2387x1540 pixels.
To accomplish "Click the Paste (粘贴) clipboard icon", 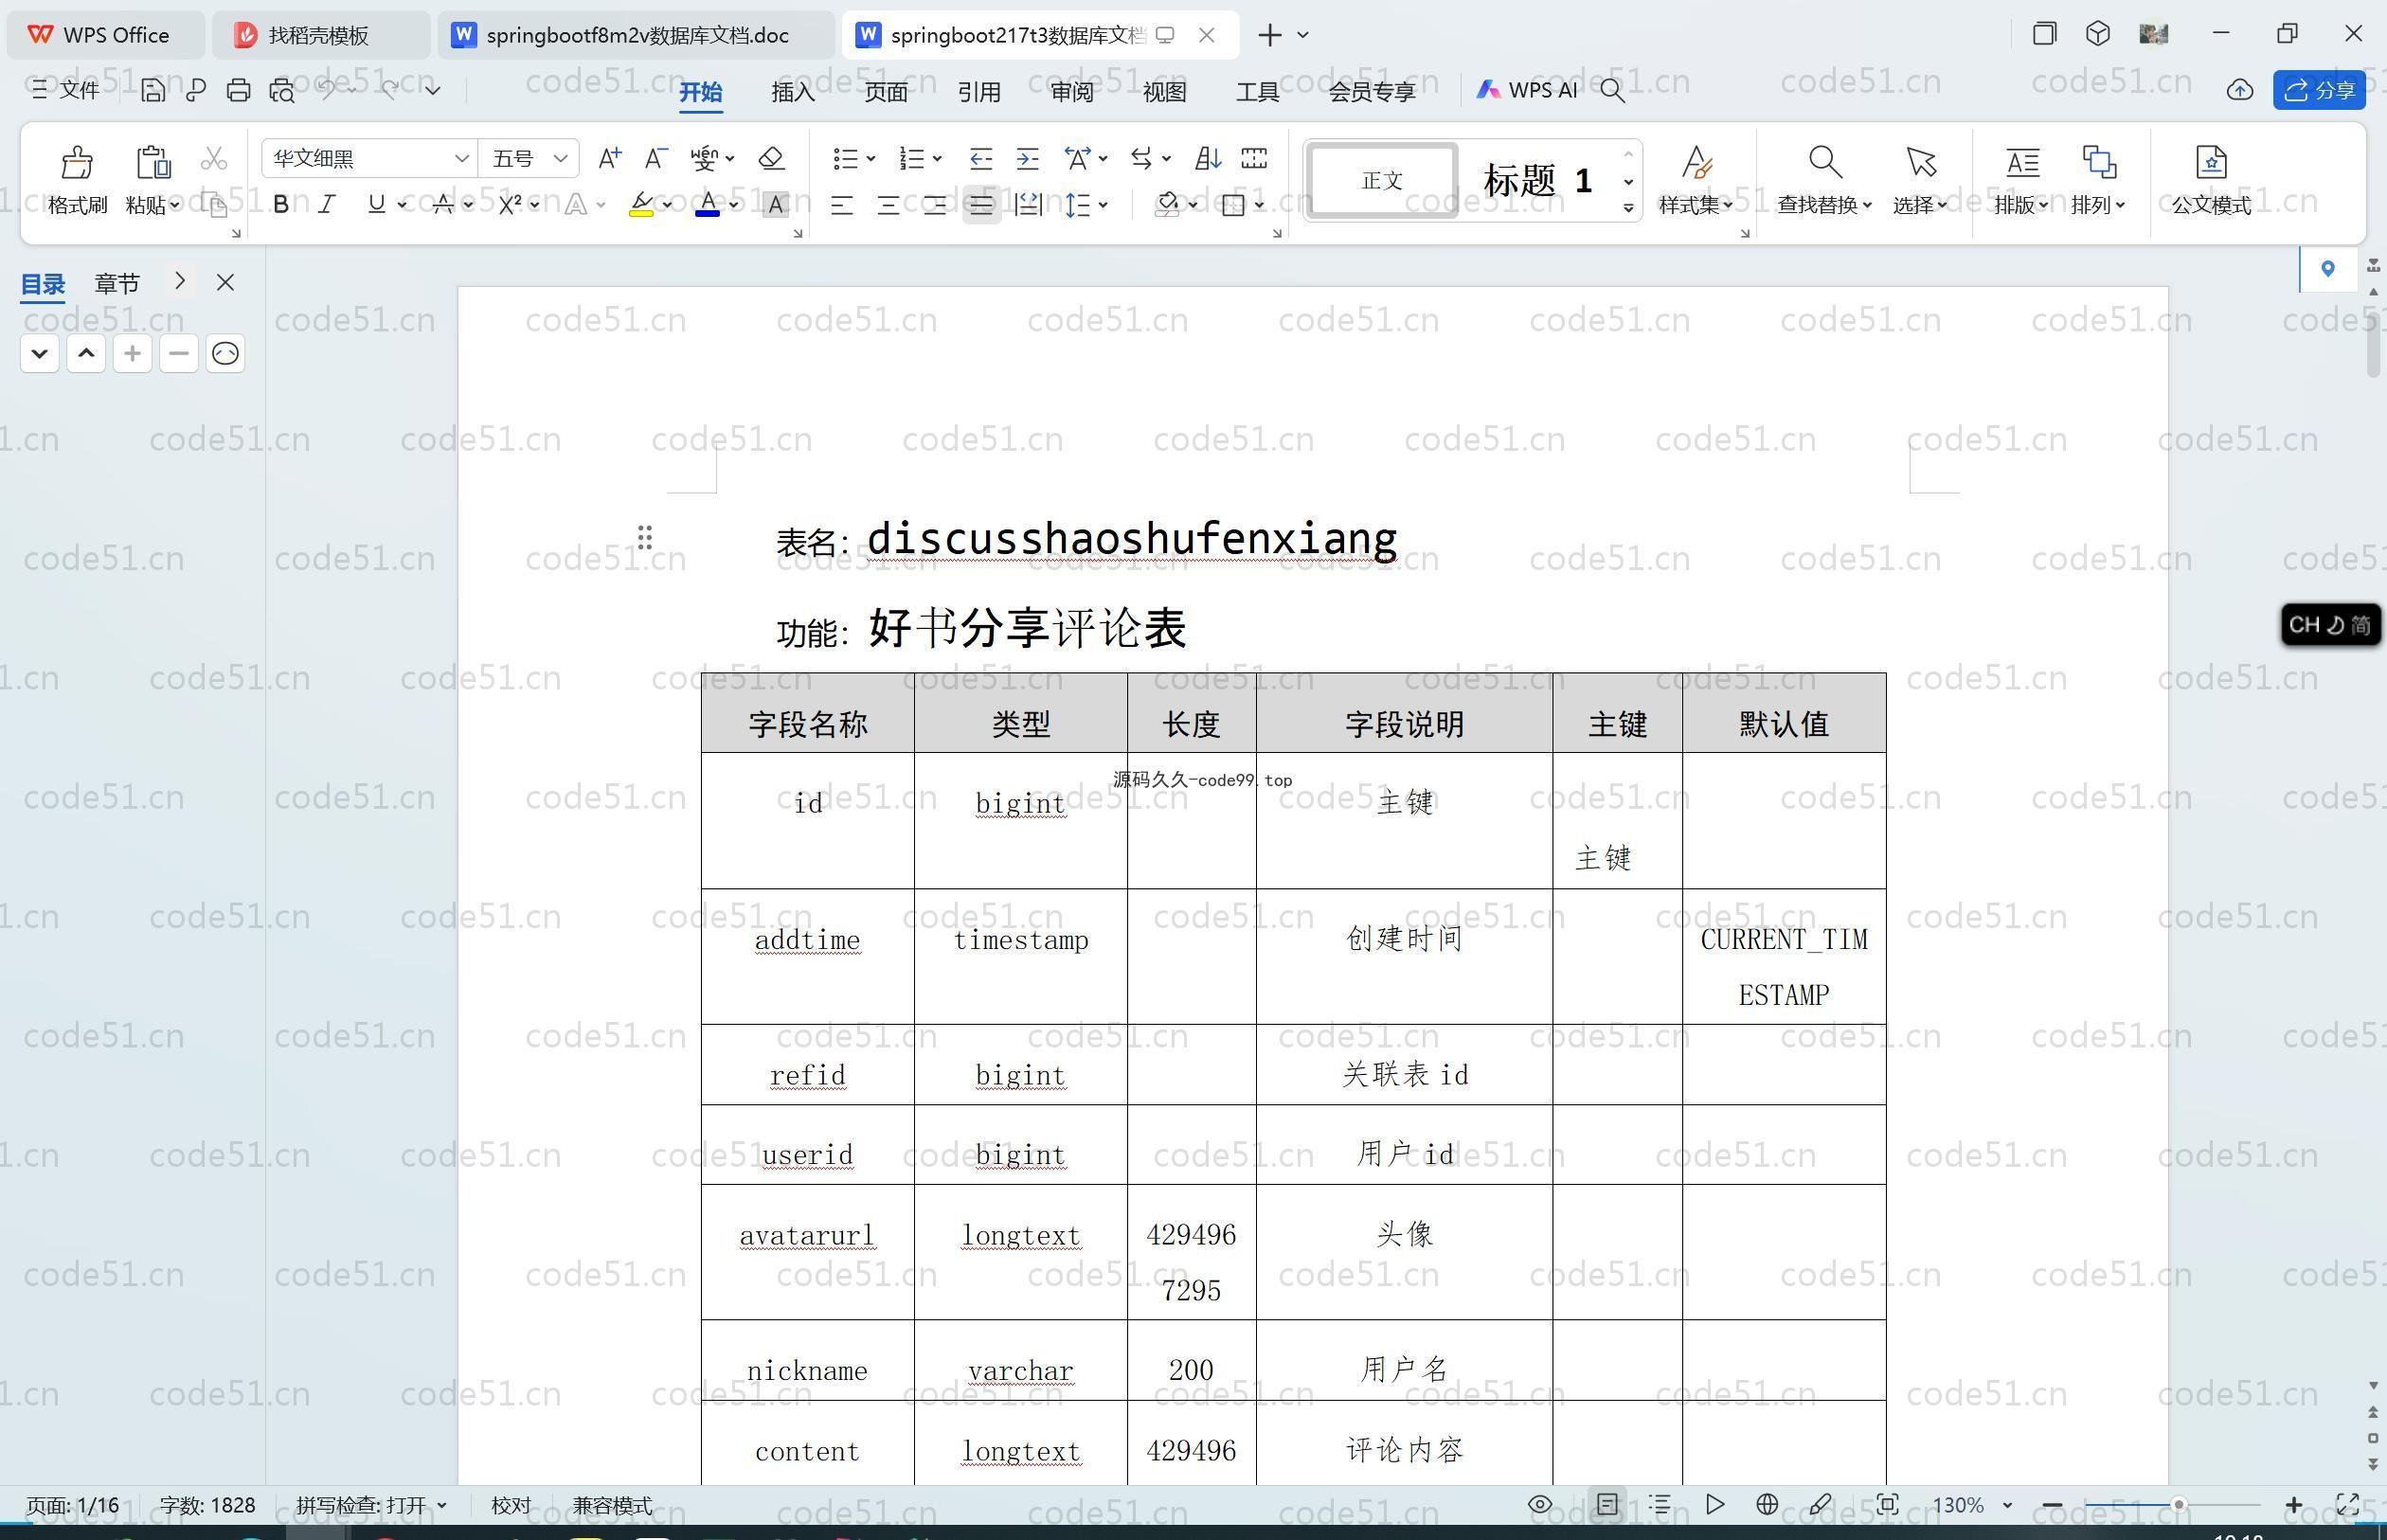I will [x=153, y=162].
